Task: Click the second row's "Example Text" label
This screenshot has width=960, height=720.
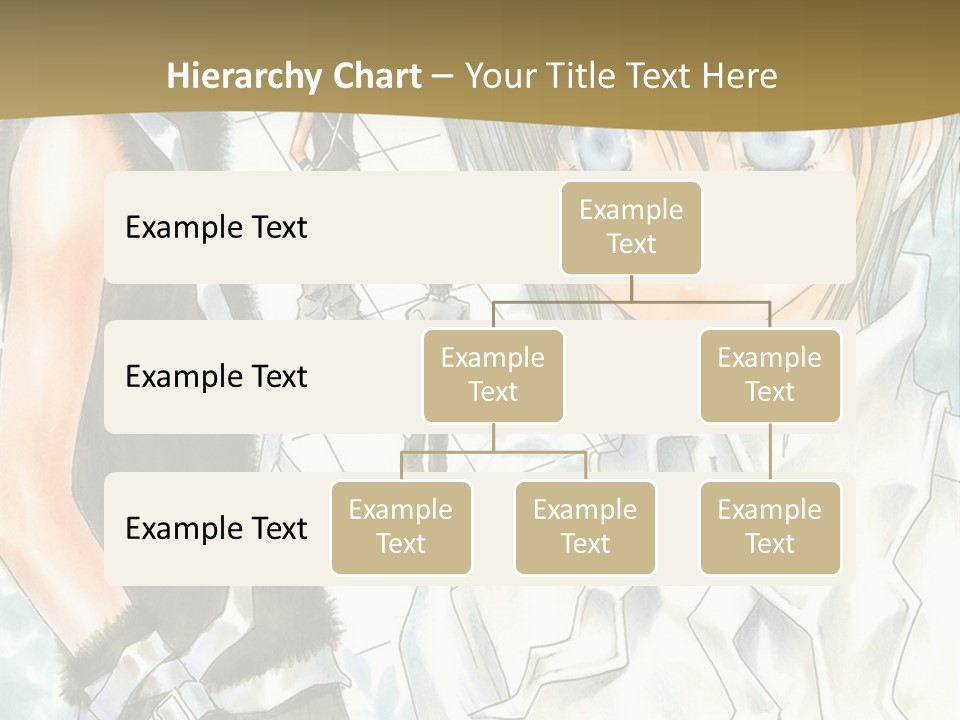Action: click(216, 376)
